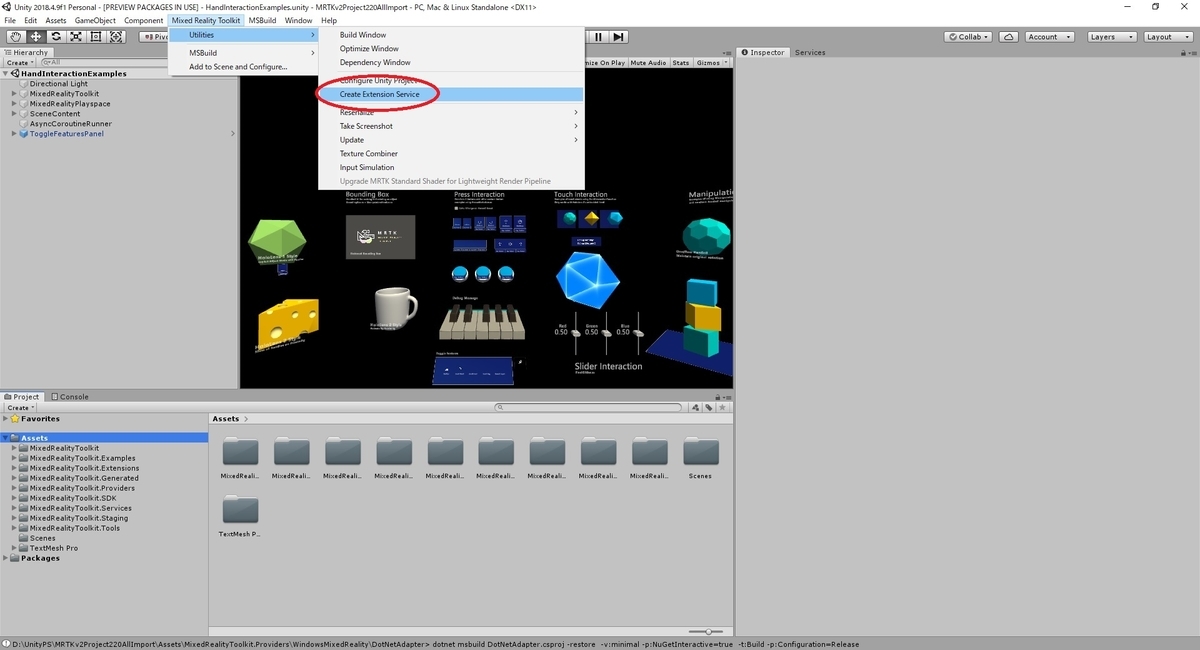1200x650 pixels.
Task: Pause the game playback
Action: [x=598, y=37]
